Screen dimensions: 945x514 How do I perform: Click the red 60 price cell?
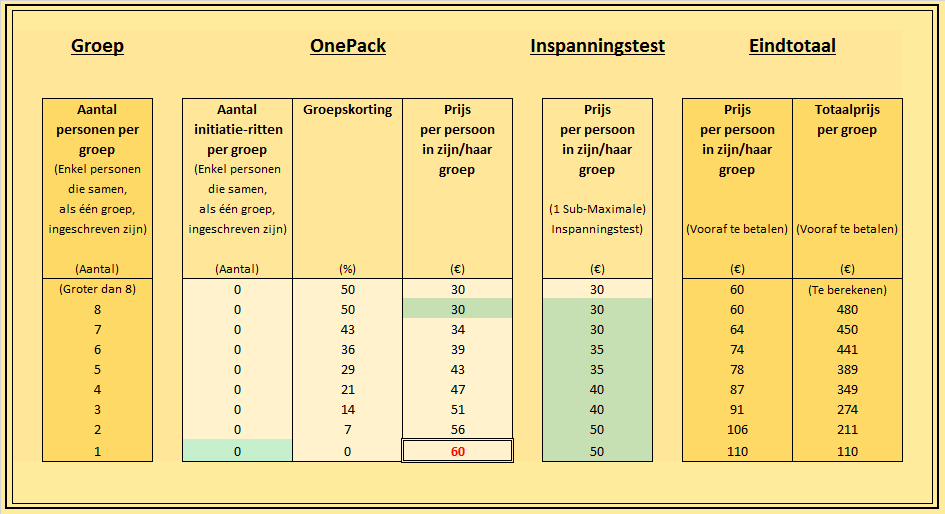(x=457, y=451)
